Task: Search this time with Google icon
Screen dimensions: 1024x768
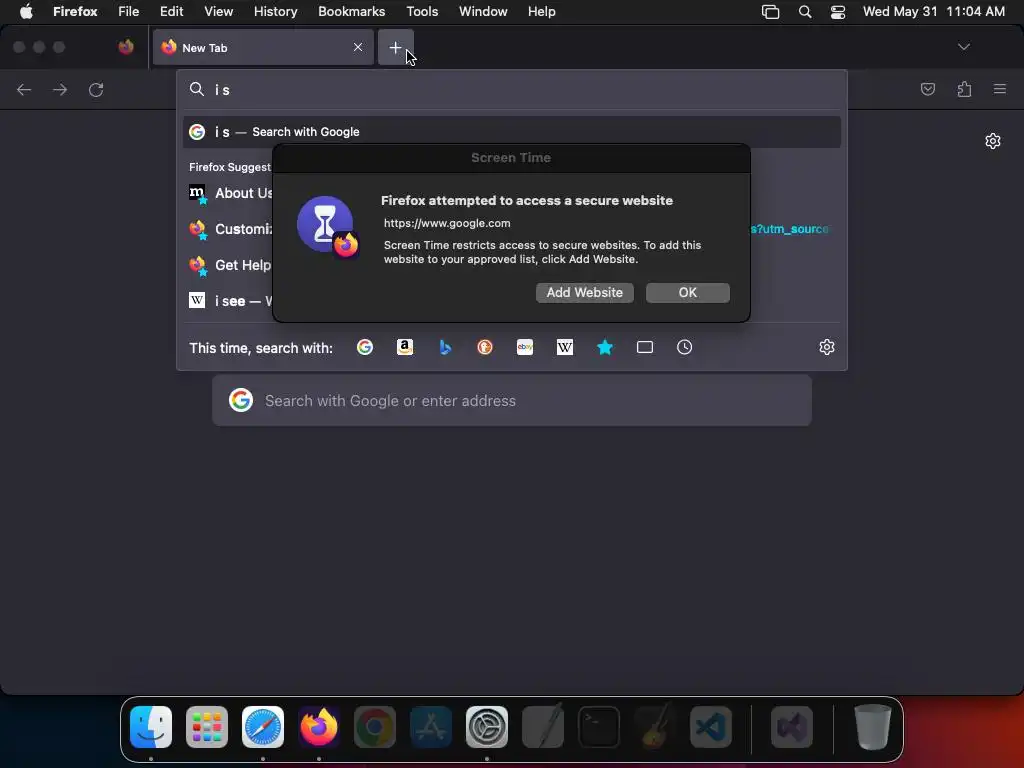Action: (365, 347)
